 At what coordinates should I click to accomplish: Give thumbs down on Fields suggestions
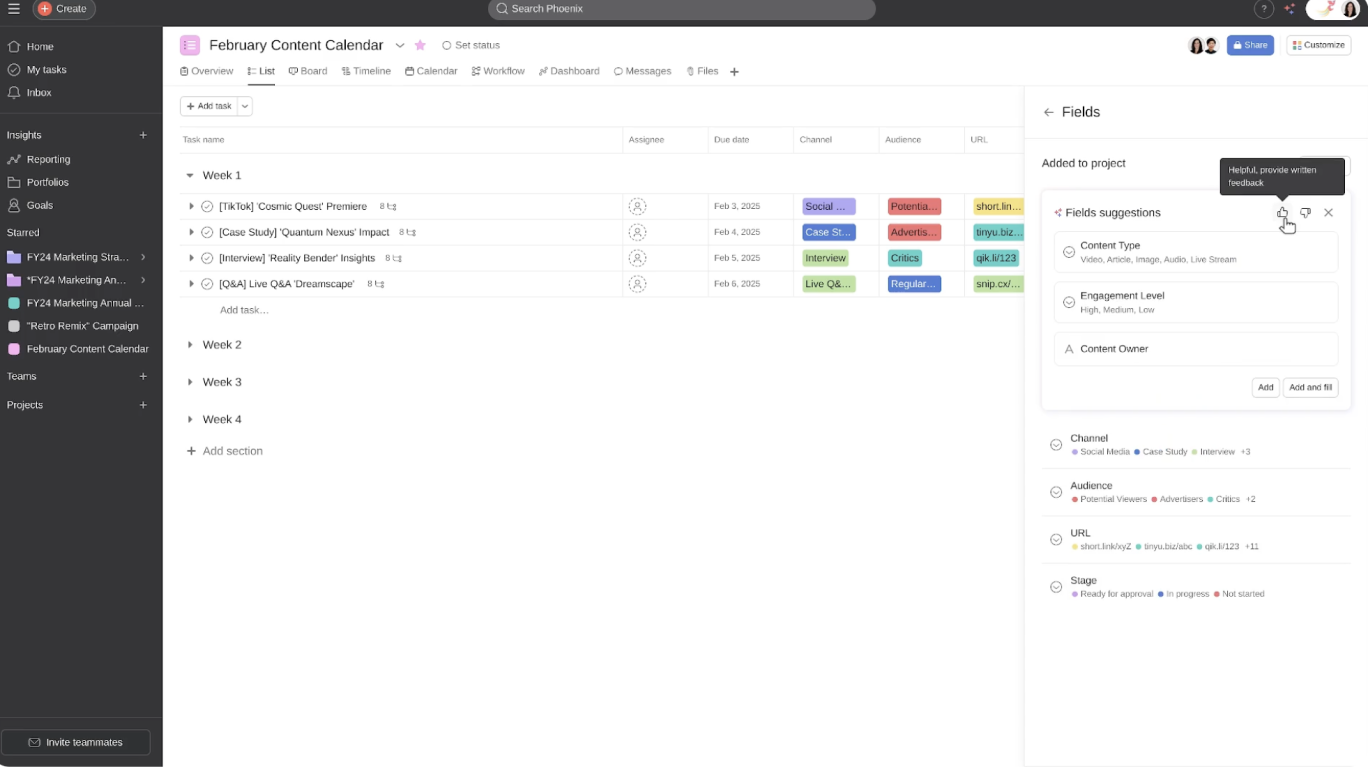(x=1305, y=212)
